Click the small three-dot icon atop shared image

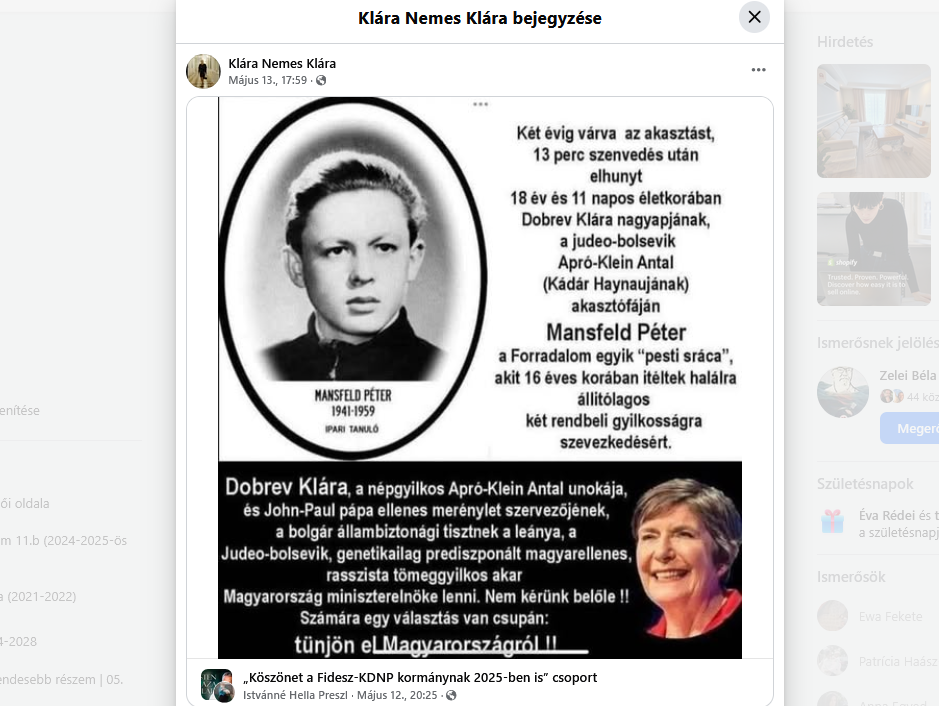point(480,104)
